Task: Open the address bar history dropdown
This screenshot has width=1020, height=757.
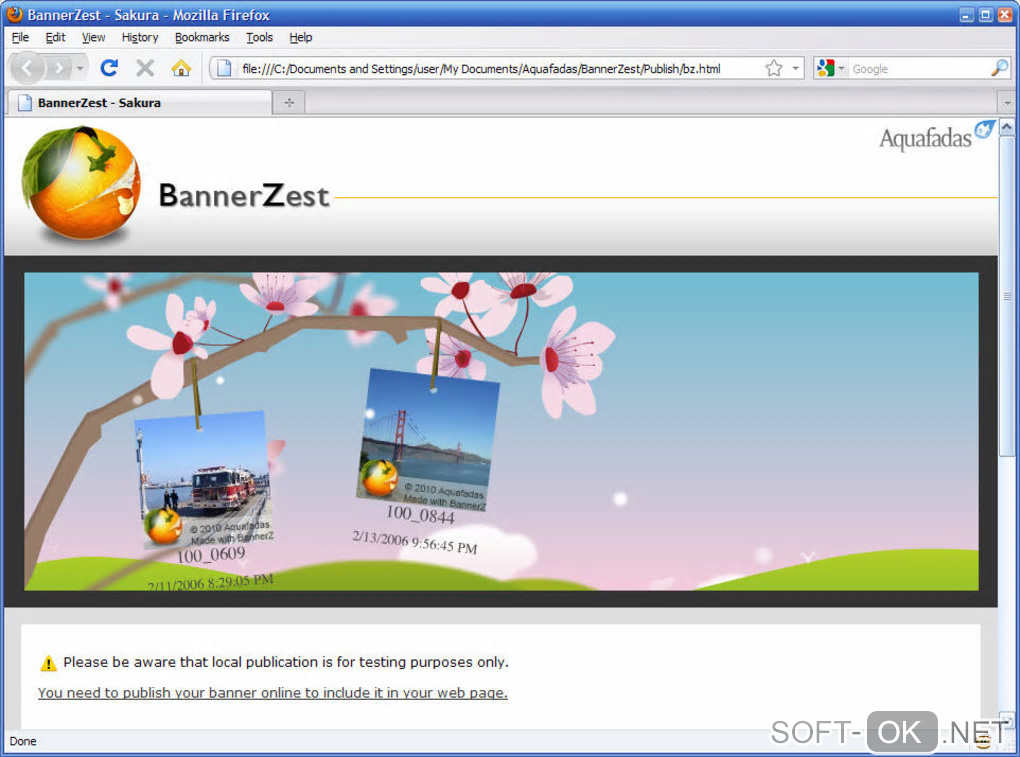Action: pos(795,68)
